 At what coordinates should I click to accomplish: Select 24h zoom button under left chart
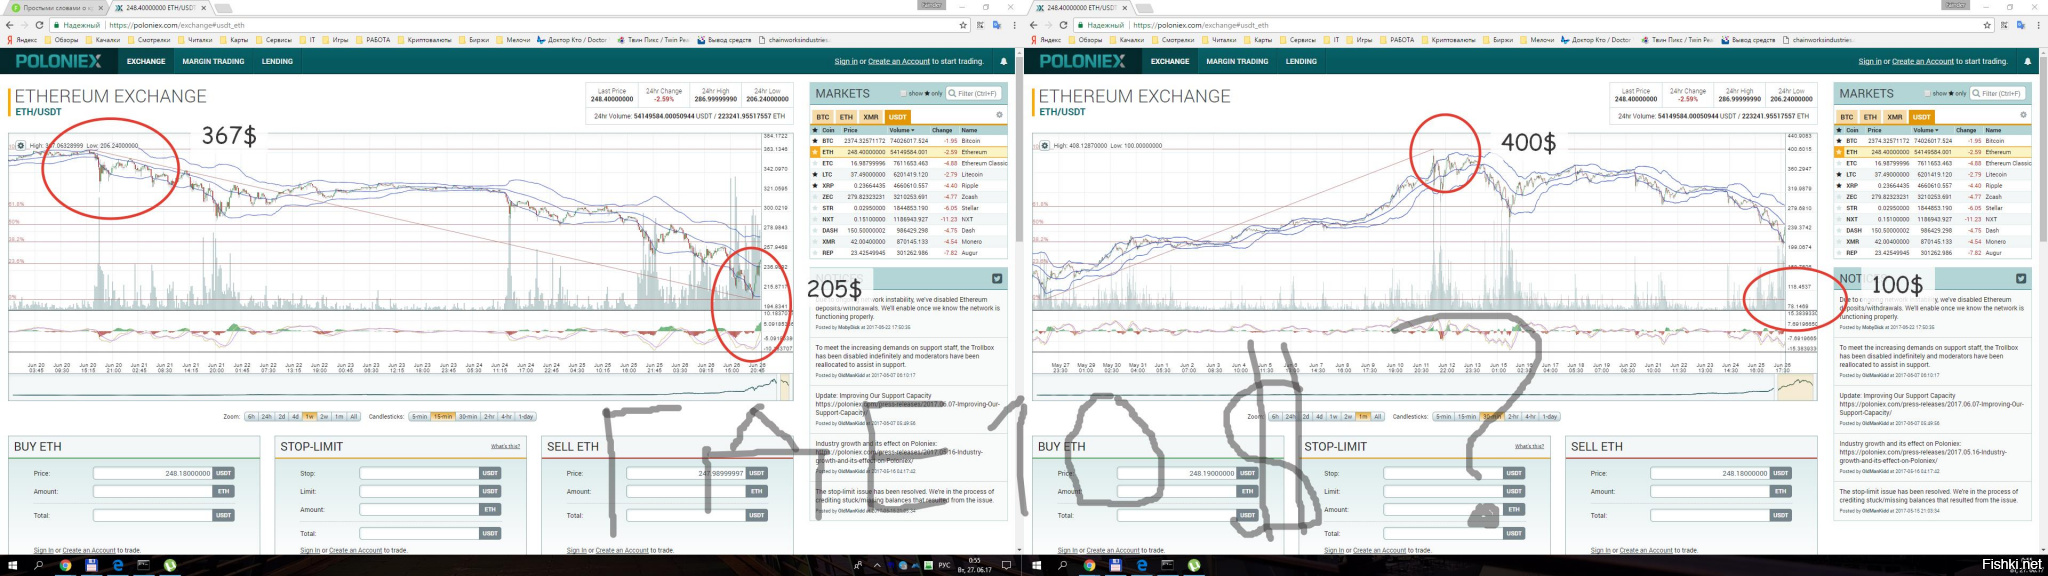[x=266, y=416]
